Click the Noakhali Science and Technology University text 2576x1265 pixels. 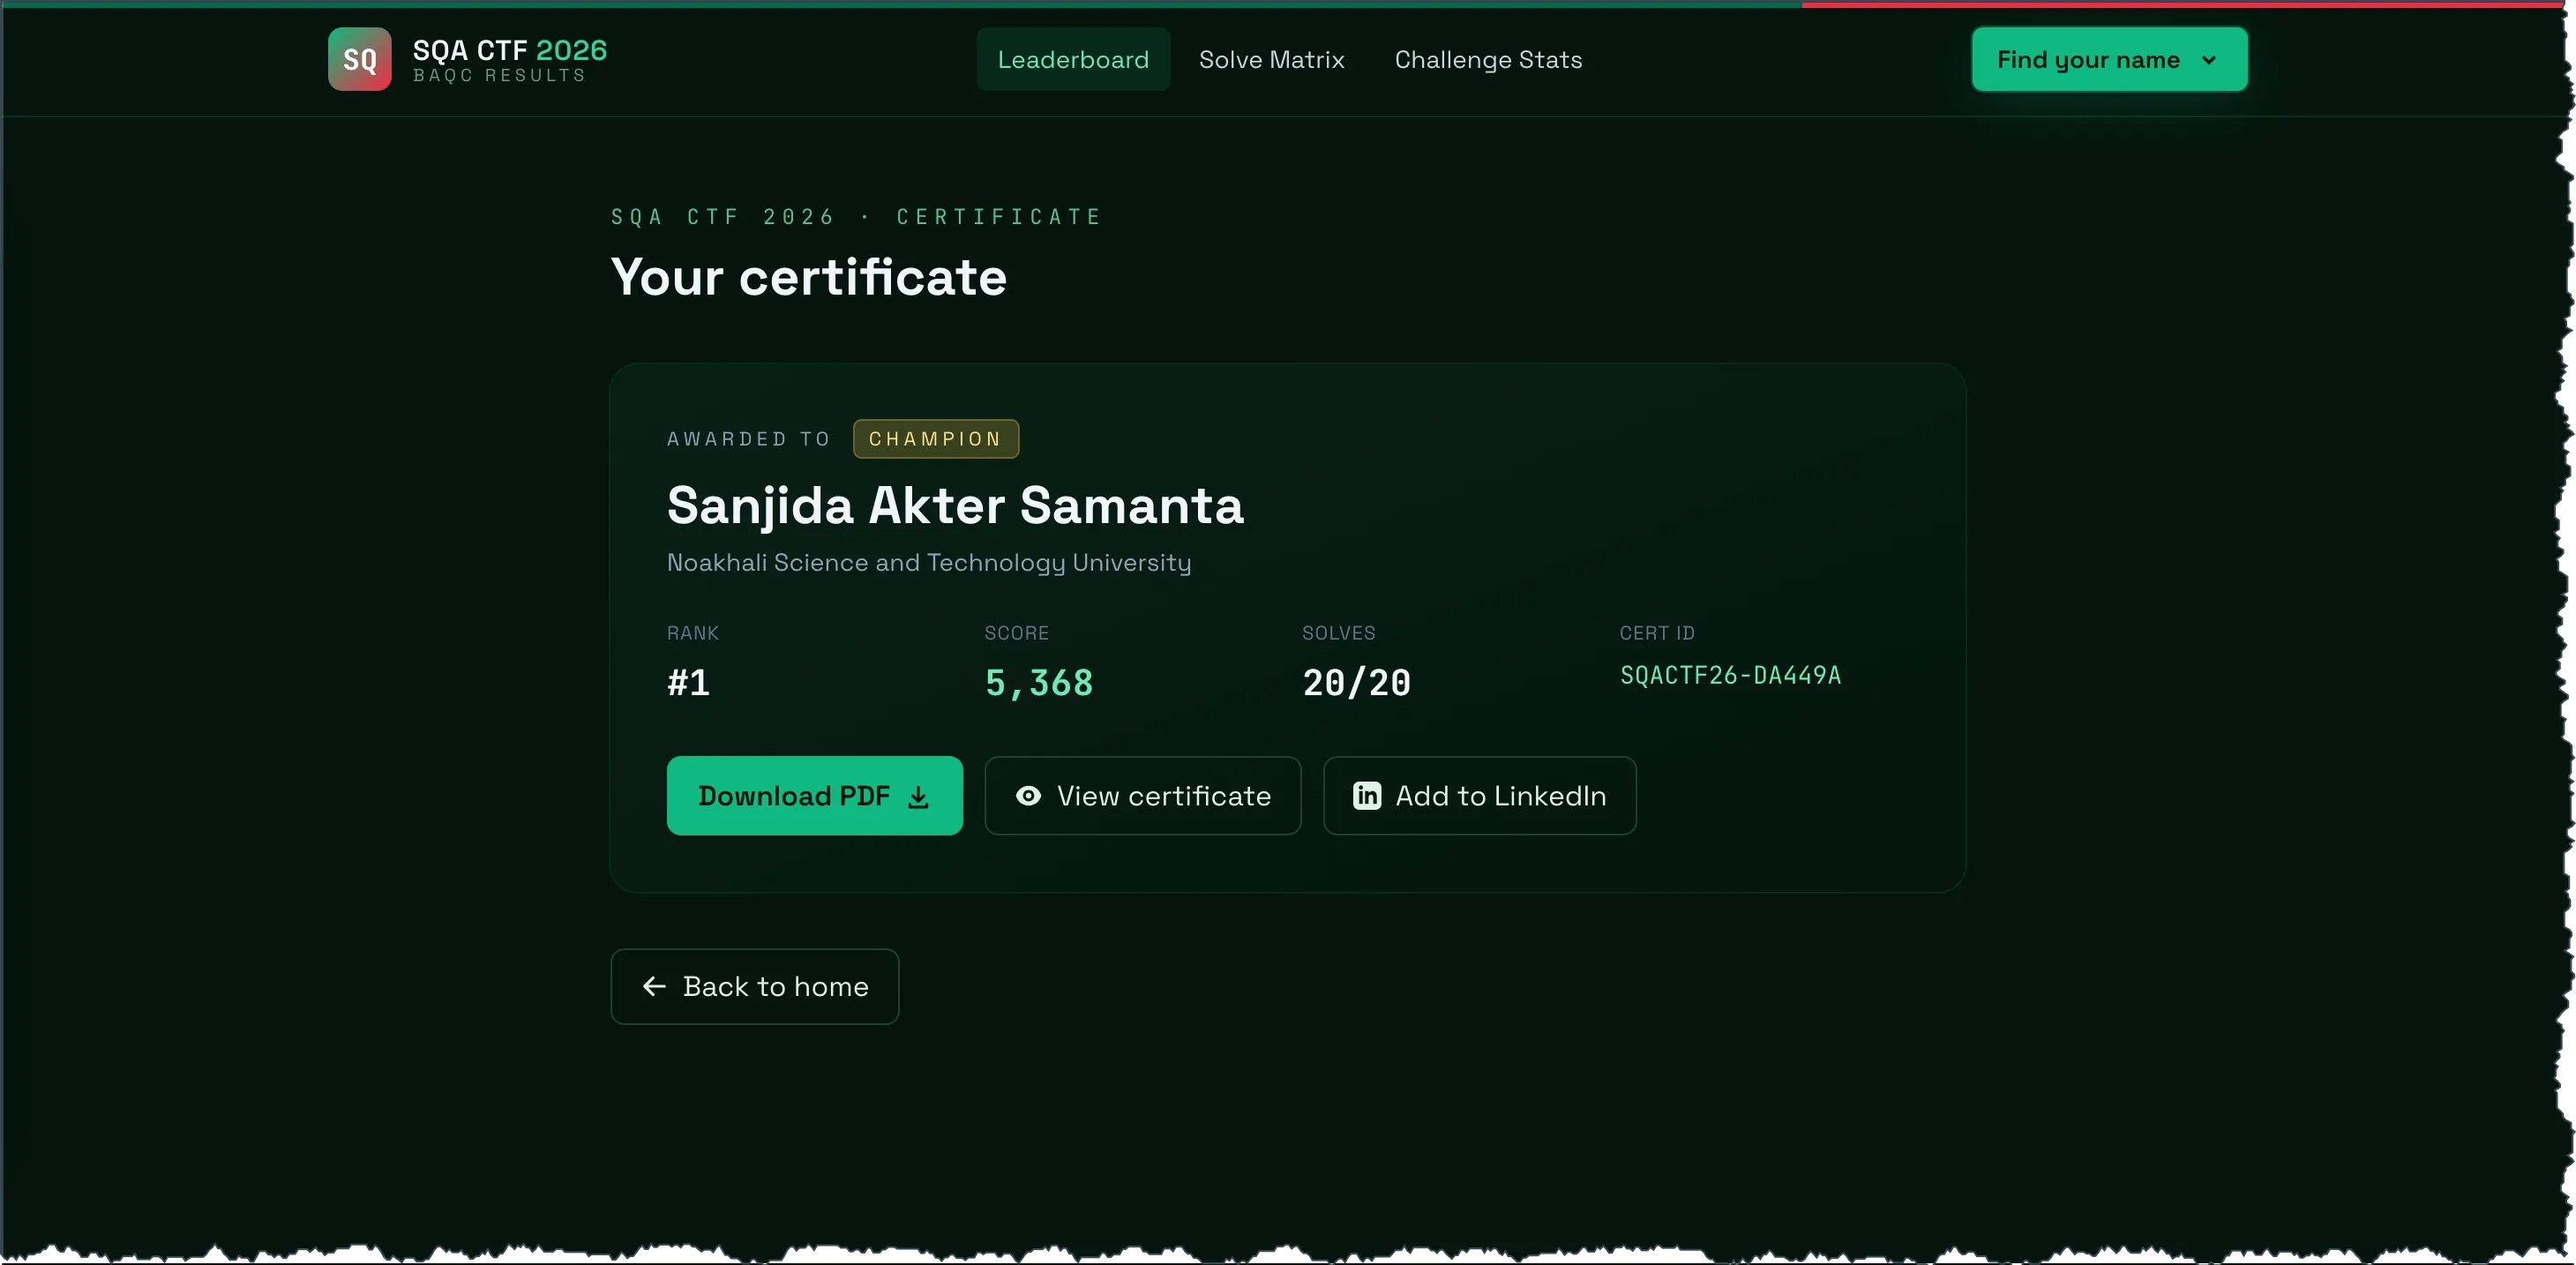click(929, 563)
